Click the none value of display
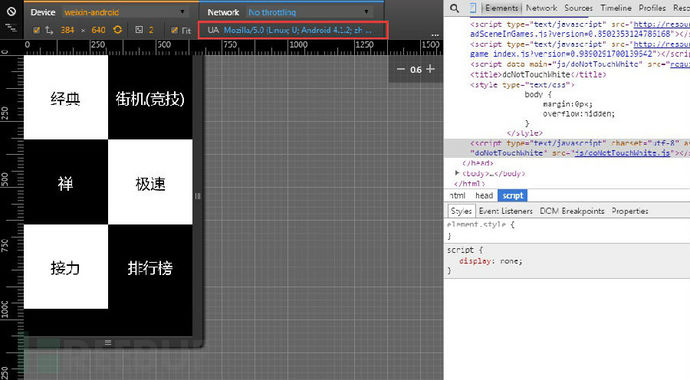The height and width of the screenshot is (380, 690). (x=510, y=261)
